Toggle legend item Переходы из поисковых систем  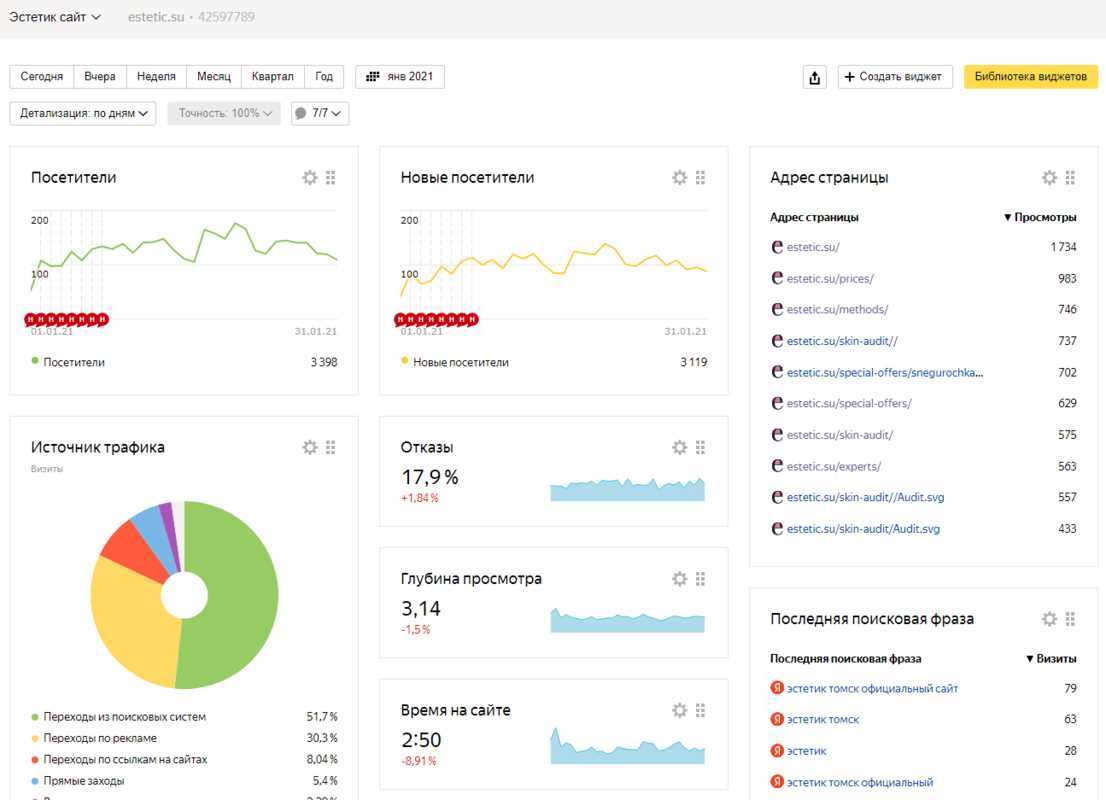118,717
